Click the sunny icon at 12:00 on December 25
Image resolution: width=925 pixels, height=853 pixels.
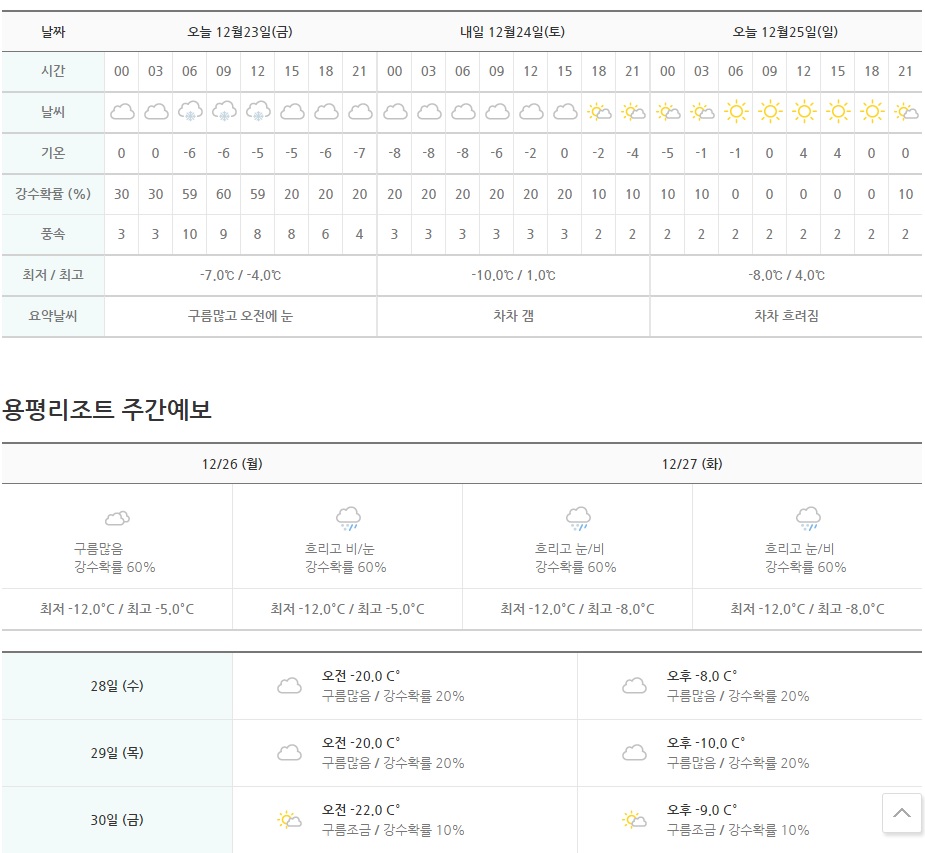(802, 111)
